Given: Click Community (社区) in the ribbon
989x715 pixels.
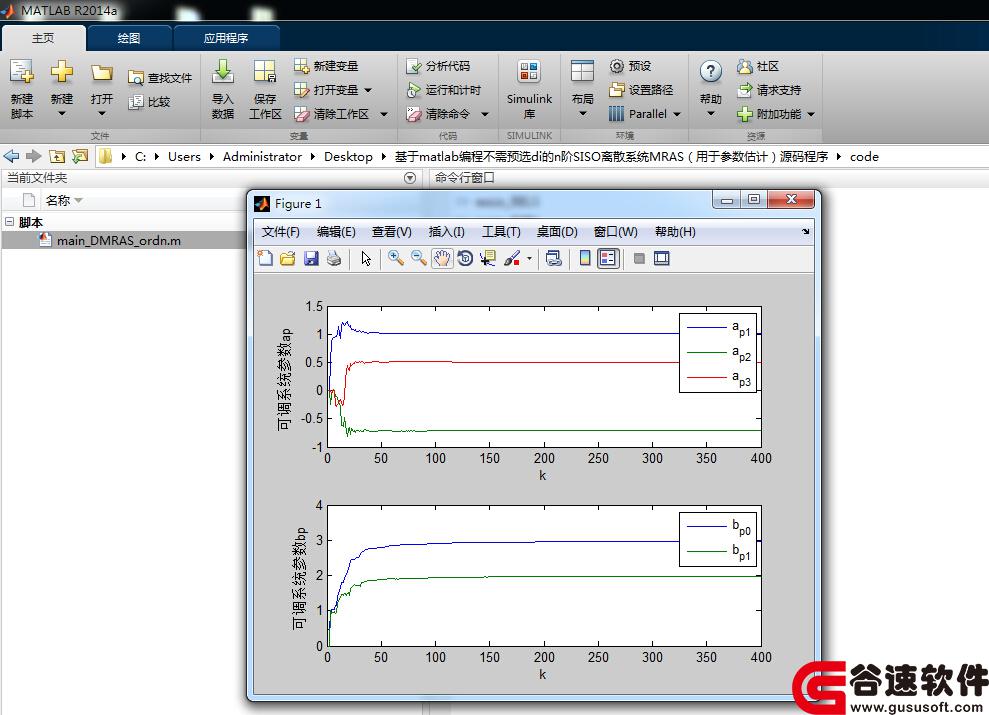Looking at the screenshot, I should [x=758, y=66].
